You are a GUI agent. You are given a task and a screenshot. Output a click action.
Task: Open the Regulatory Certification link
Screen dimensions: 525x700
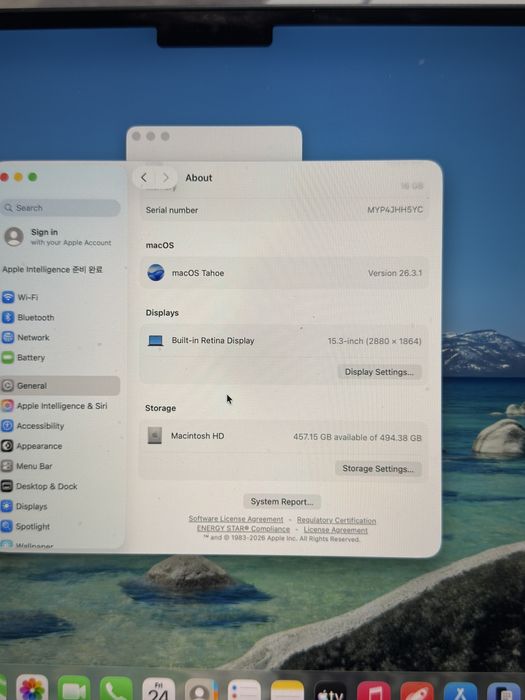pyautogui.click(x=336, y=520)
